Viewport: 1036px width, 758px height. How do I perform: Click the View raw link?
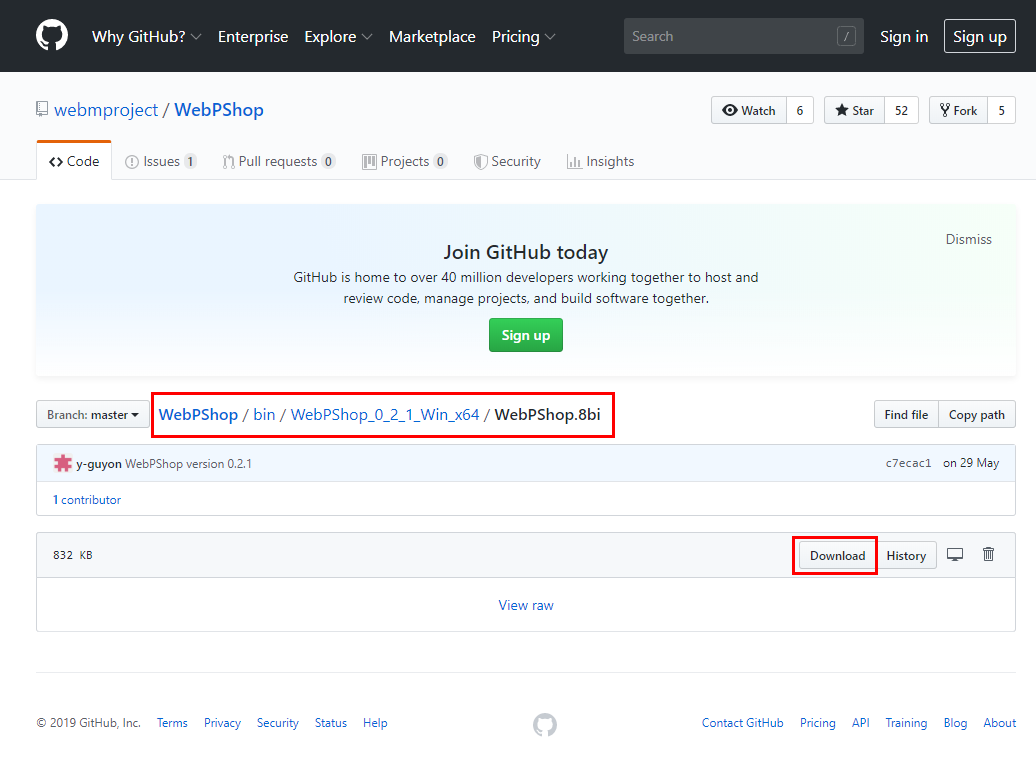click(x=525, y=605)
